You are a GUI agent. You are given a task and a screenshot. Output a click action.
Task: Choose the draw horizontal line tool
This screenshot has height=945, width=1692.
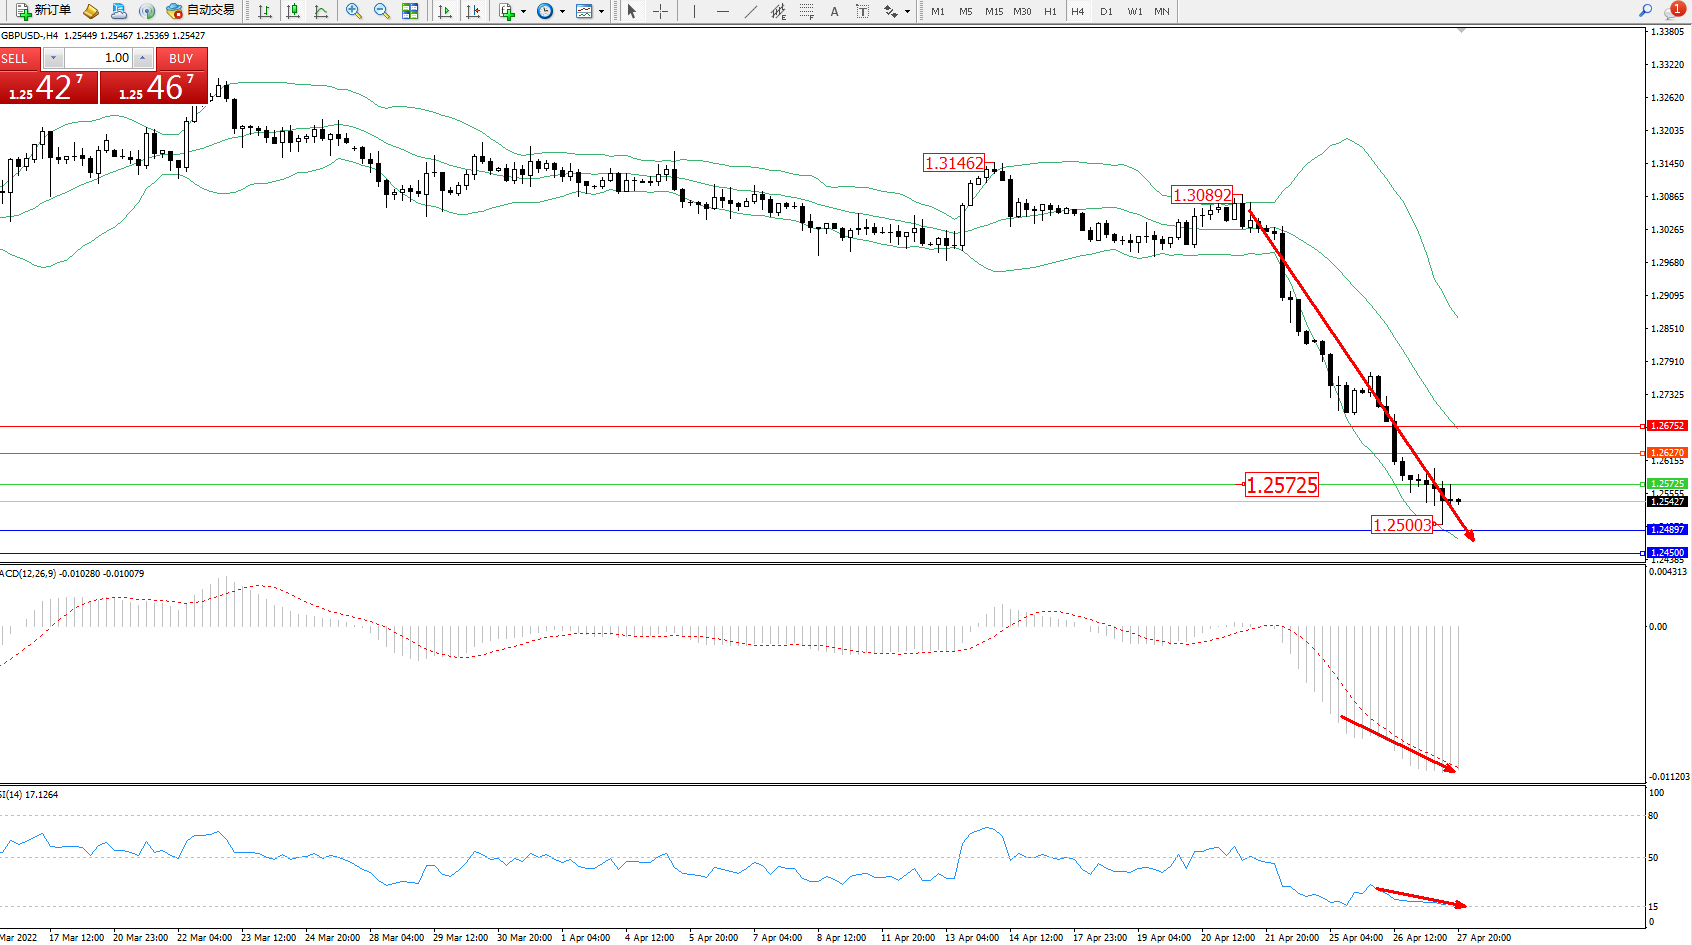[x=722, y=11]
